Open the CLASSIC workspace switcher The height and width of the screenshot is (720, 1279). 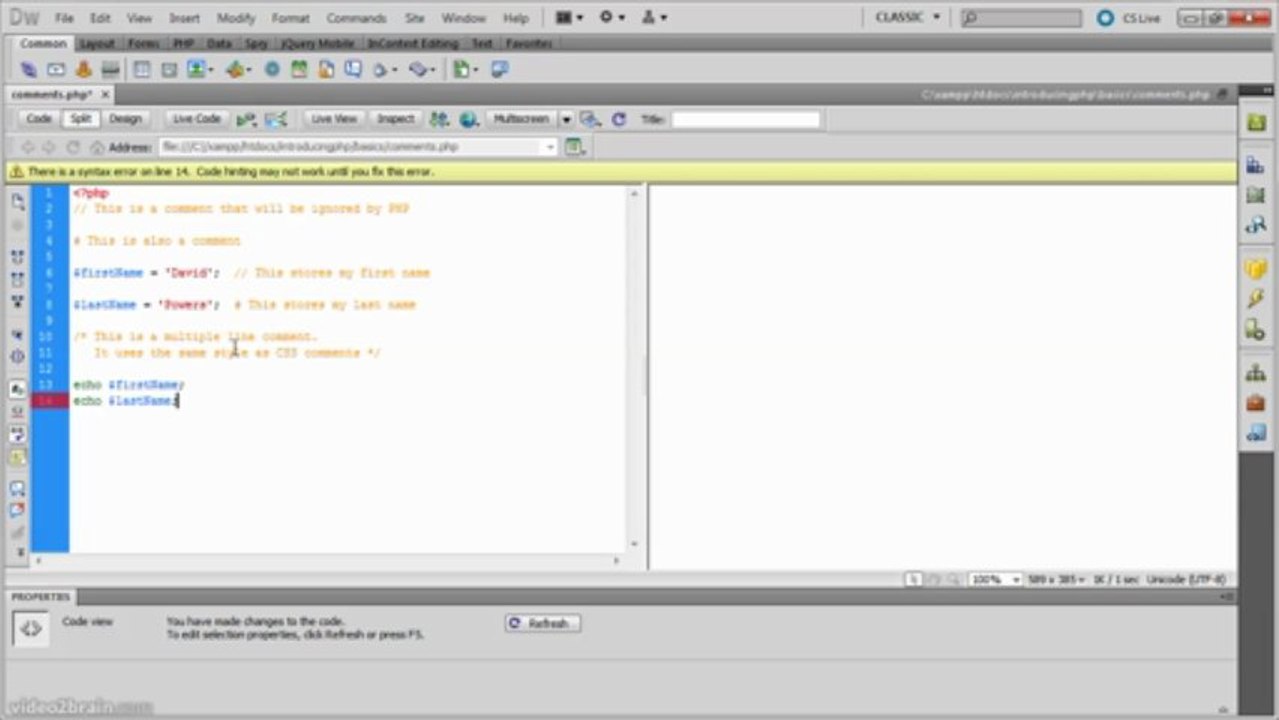[x=908, y=17]
